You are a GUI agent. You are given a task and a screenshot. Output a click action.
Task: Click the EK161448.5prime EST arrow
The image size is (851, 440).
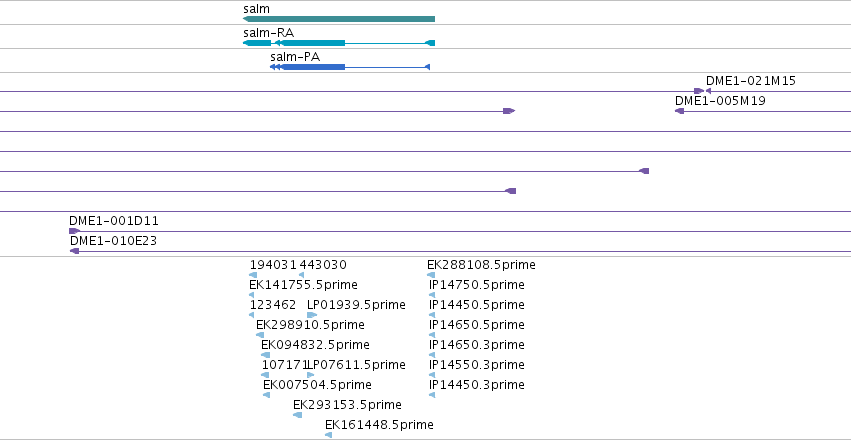328,435
